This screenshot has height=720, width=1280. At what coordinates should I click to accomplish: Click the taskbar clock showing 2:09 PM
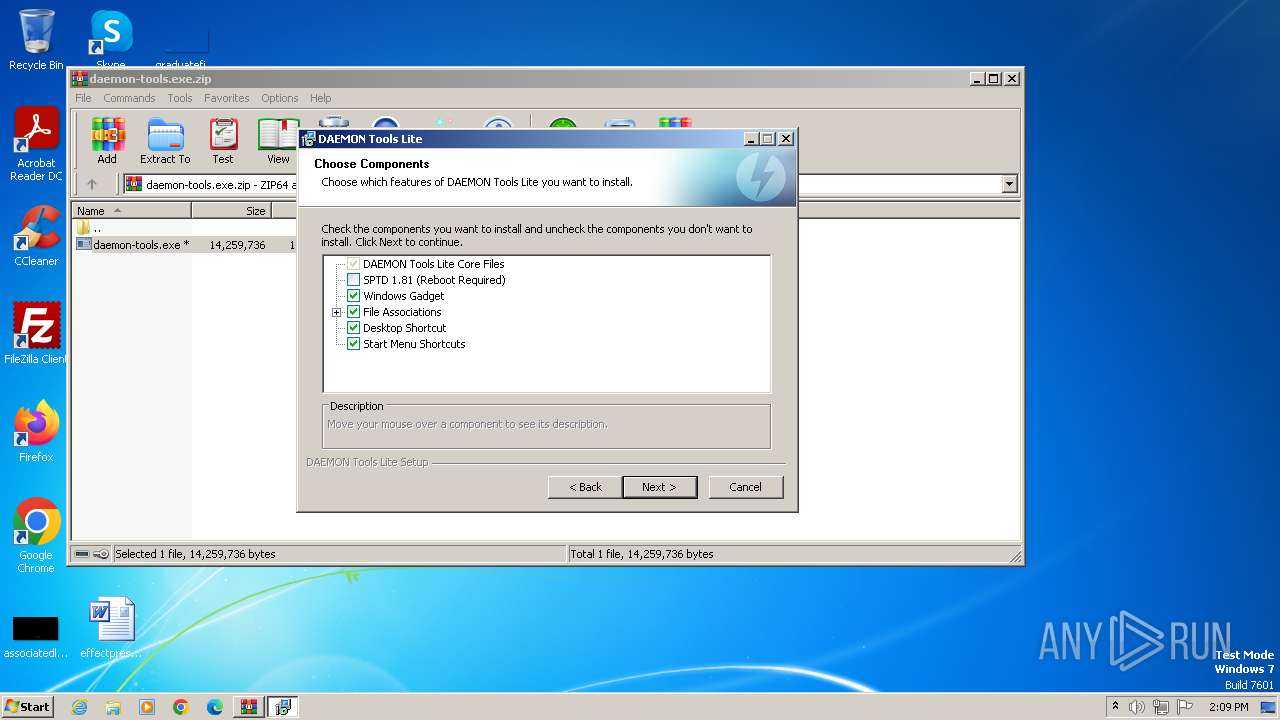[1228, 707]
